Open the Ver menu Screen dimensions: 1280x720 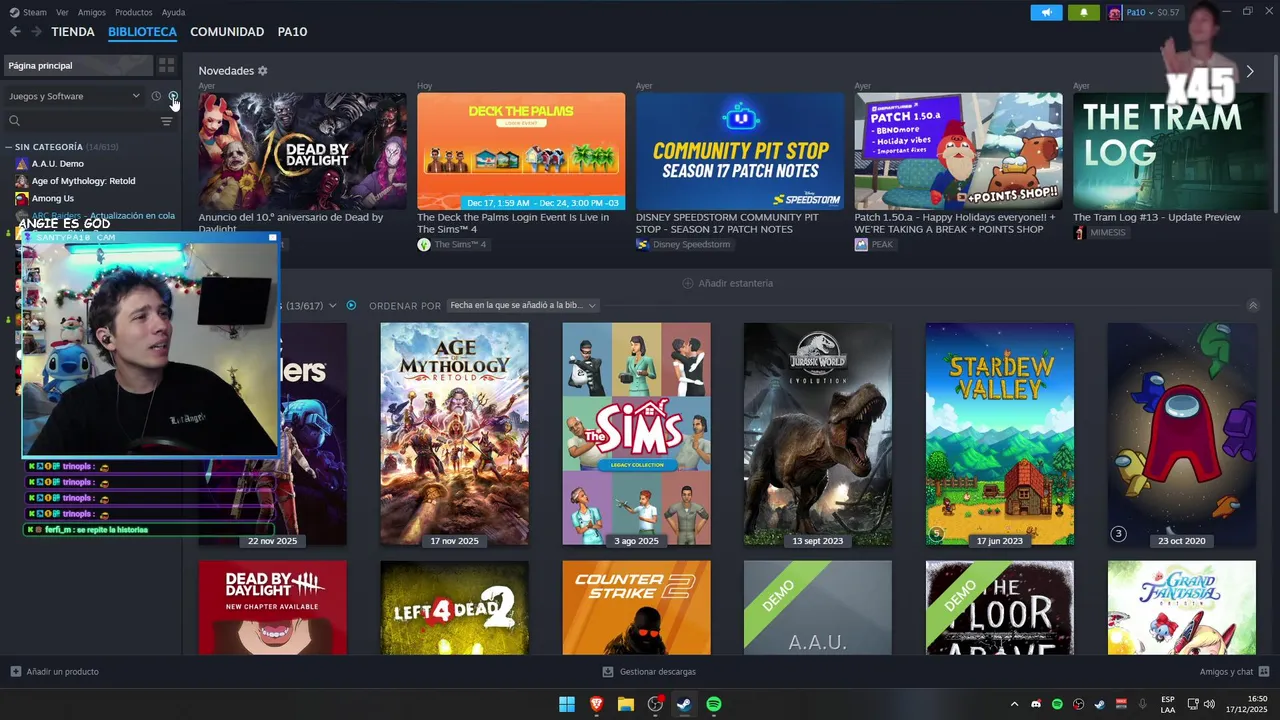pyautogui.click(x=62, y=12)
